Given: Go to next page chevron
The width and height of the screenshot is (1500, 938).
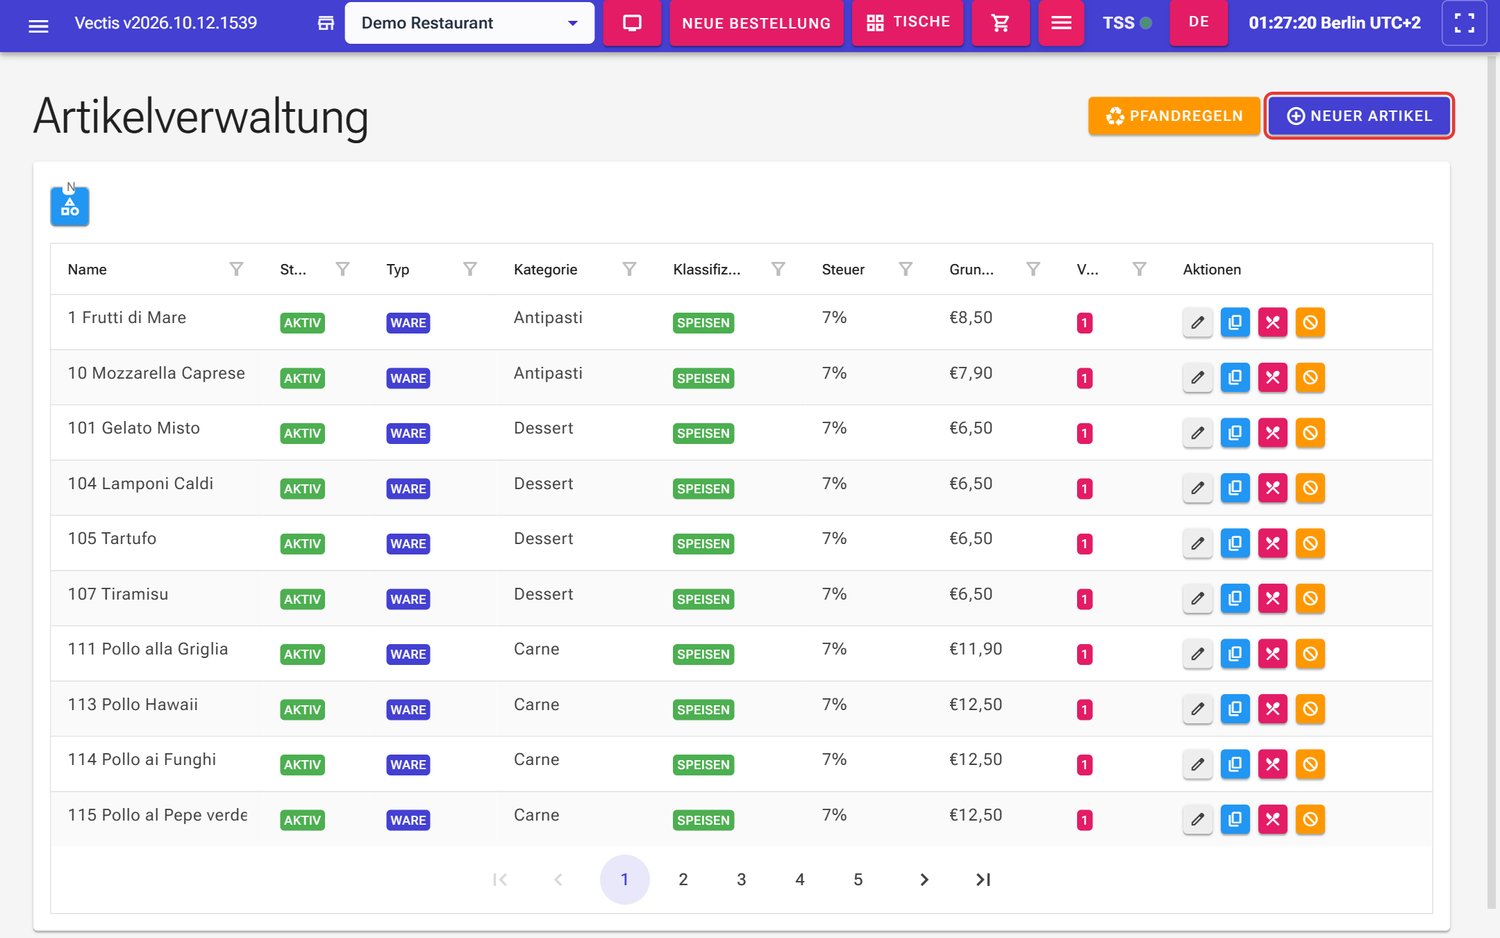Looking at the screenshot, I should pos(924,880).
